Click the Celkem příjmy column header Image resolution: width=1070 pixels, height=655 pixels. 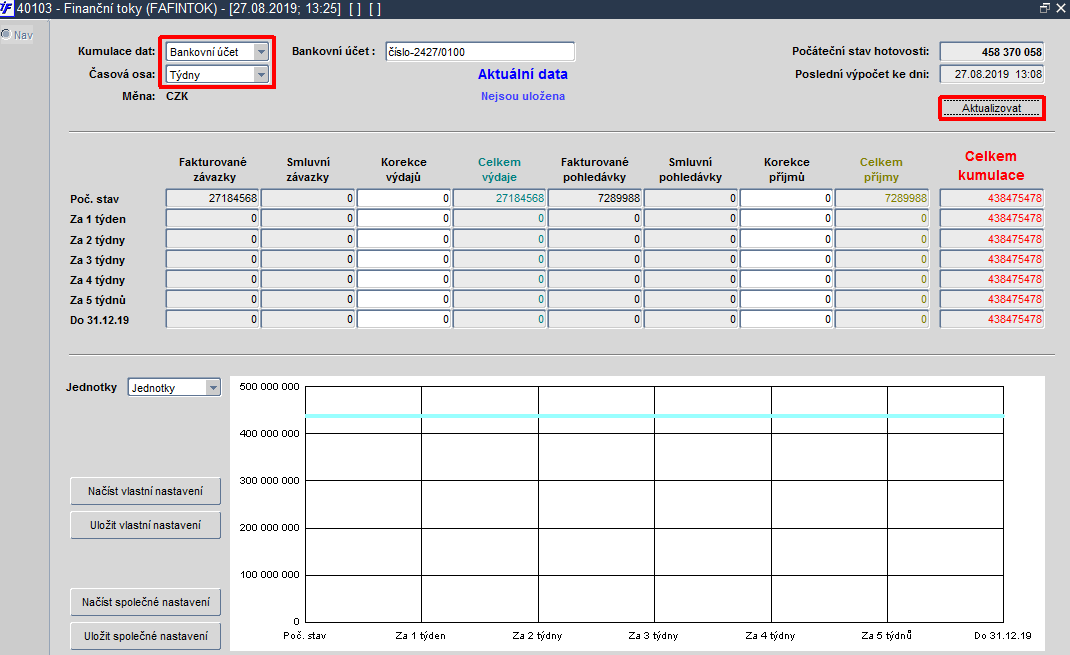[x=881, y=169]
